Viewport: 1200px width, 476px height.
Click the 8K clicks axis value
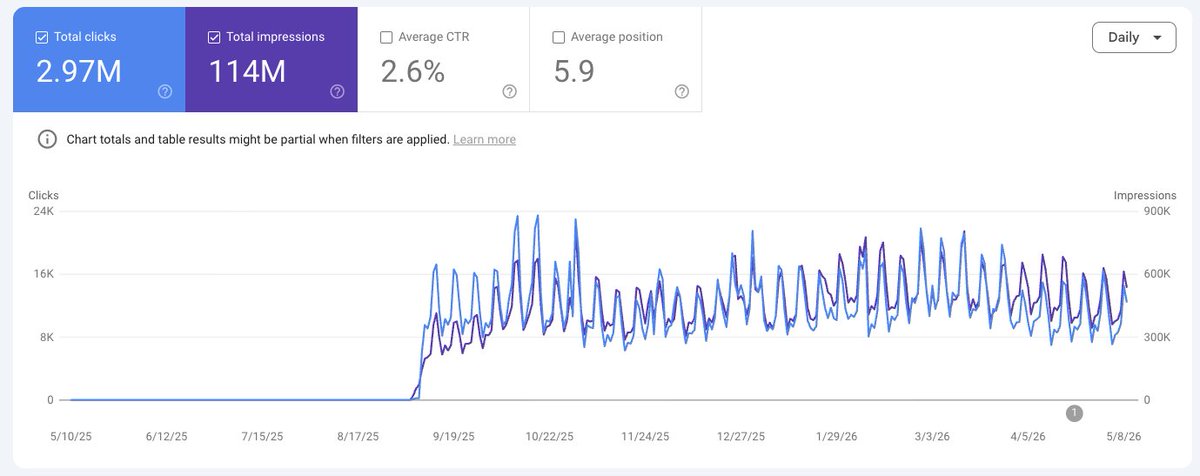click(46, 337)
